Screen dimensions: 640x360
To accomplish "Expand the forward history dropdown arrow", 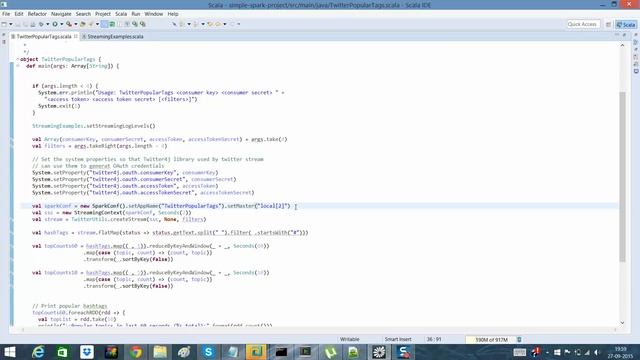I will [x=238, y=24].
